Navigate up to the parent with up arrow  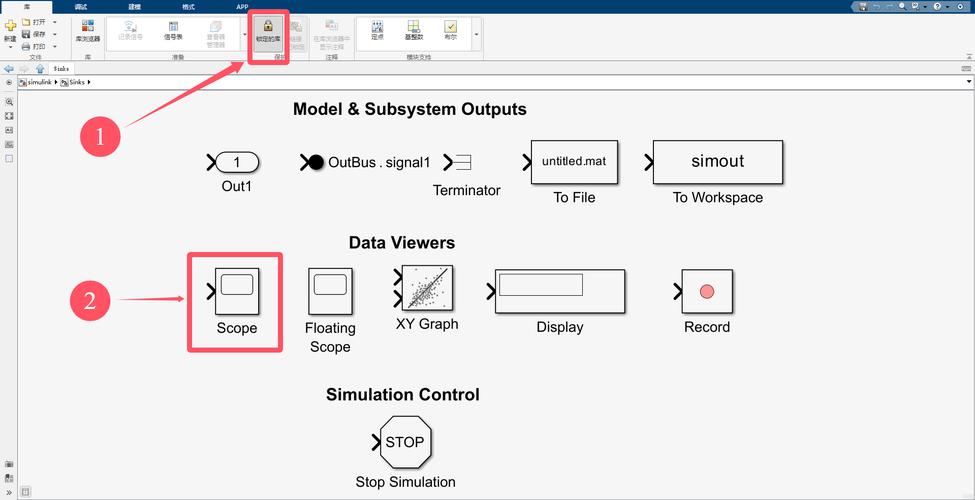tap(40, 68)
